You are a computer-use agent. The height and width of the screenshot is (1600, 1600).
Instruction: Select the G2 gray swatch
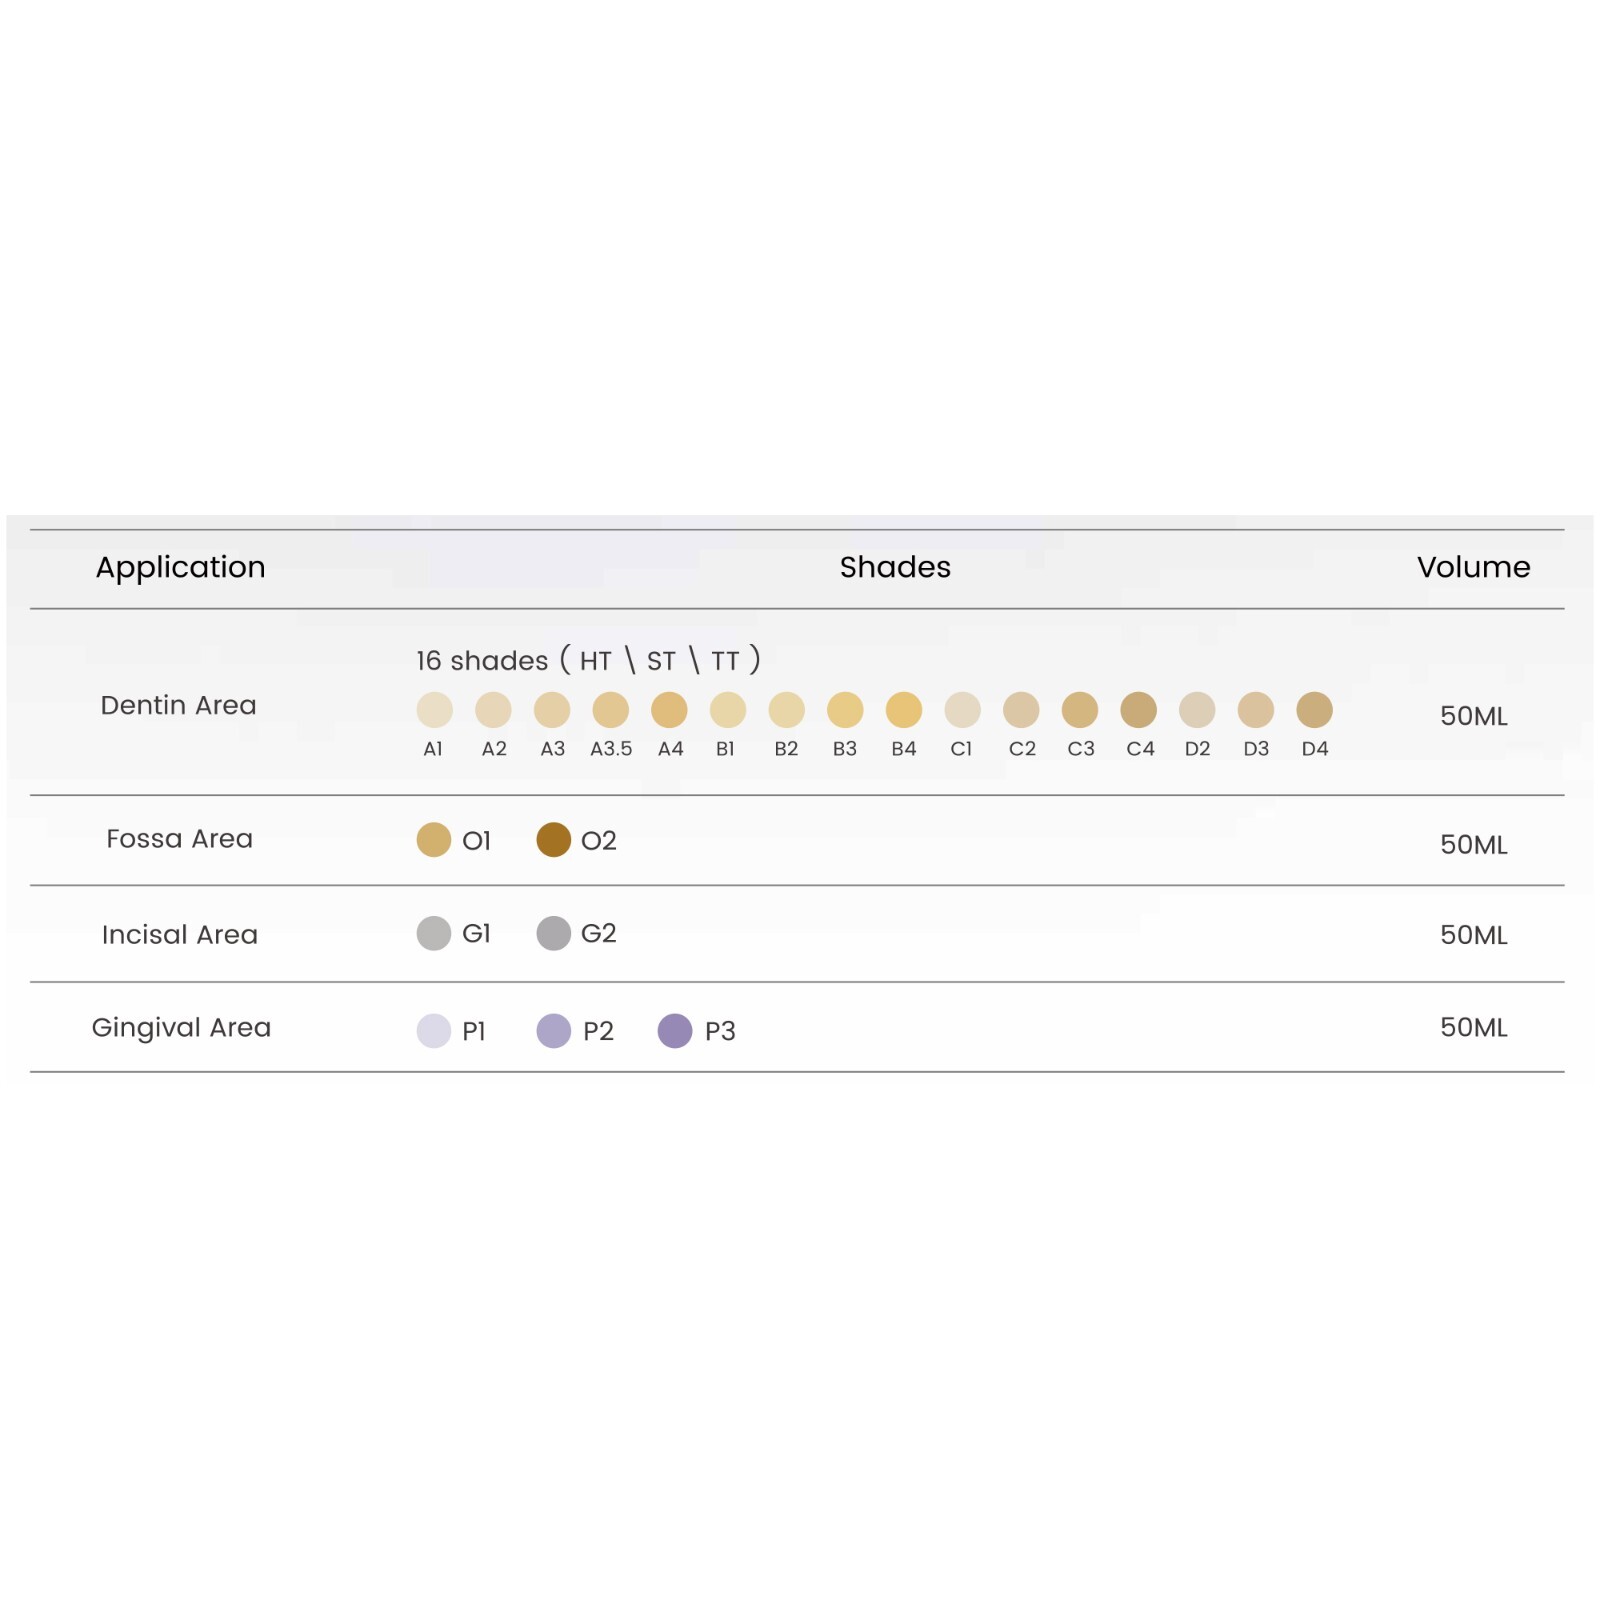click(x=553, y=933)
